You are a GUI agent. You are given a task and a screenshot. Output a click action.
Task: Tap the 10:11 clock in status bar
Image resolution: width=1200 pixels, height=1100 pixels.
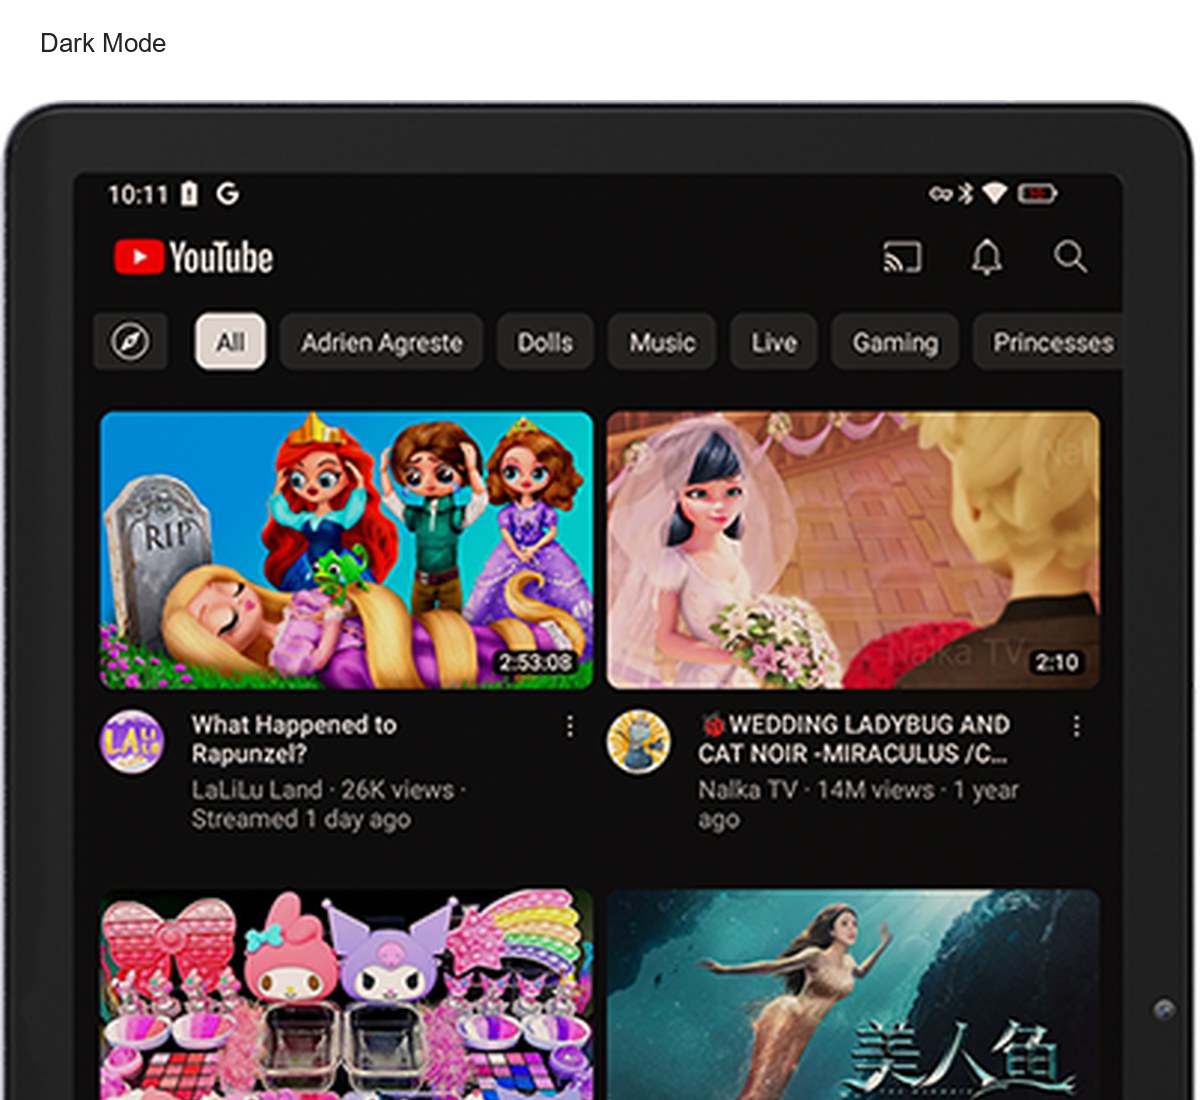click(x=138, y=193)
